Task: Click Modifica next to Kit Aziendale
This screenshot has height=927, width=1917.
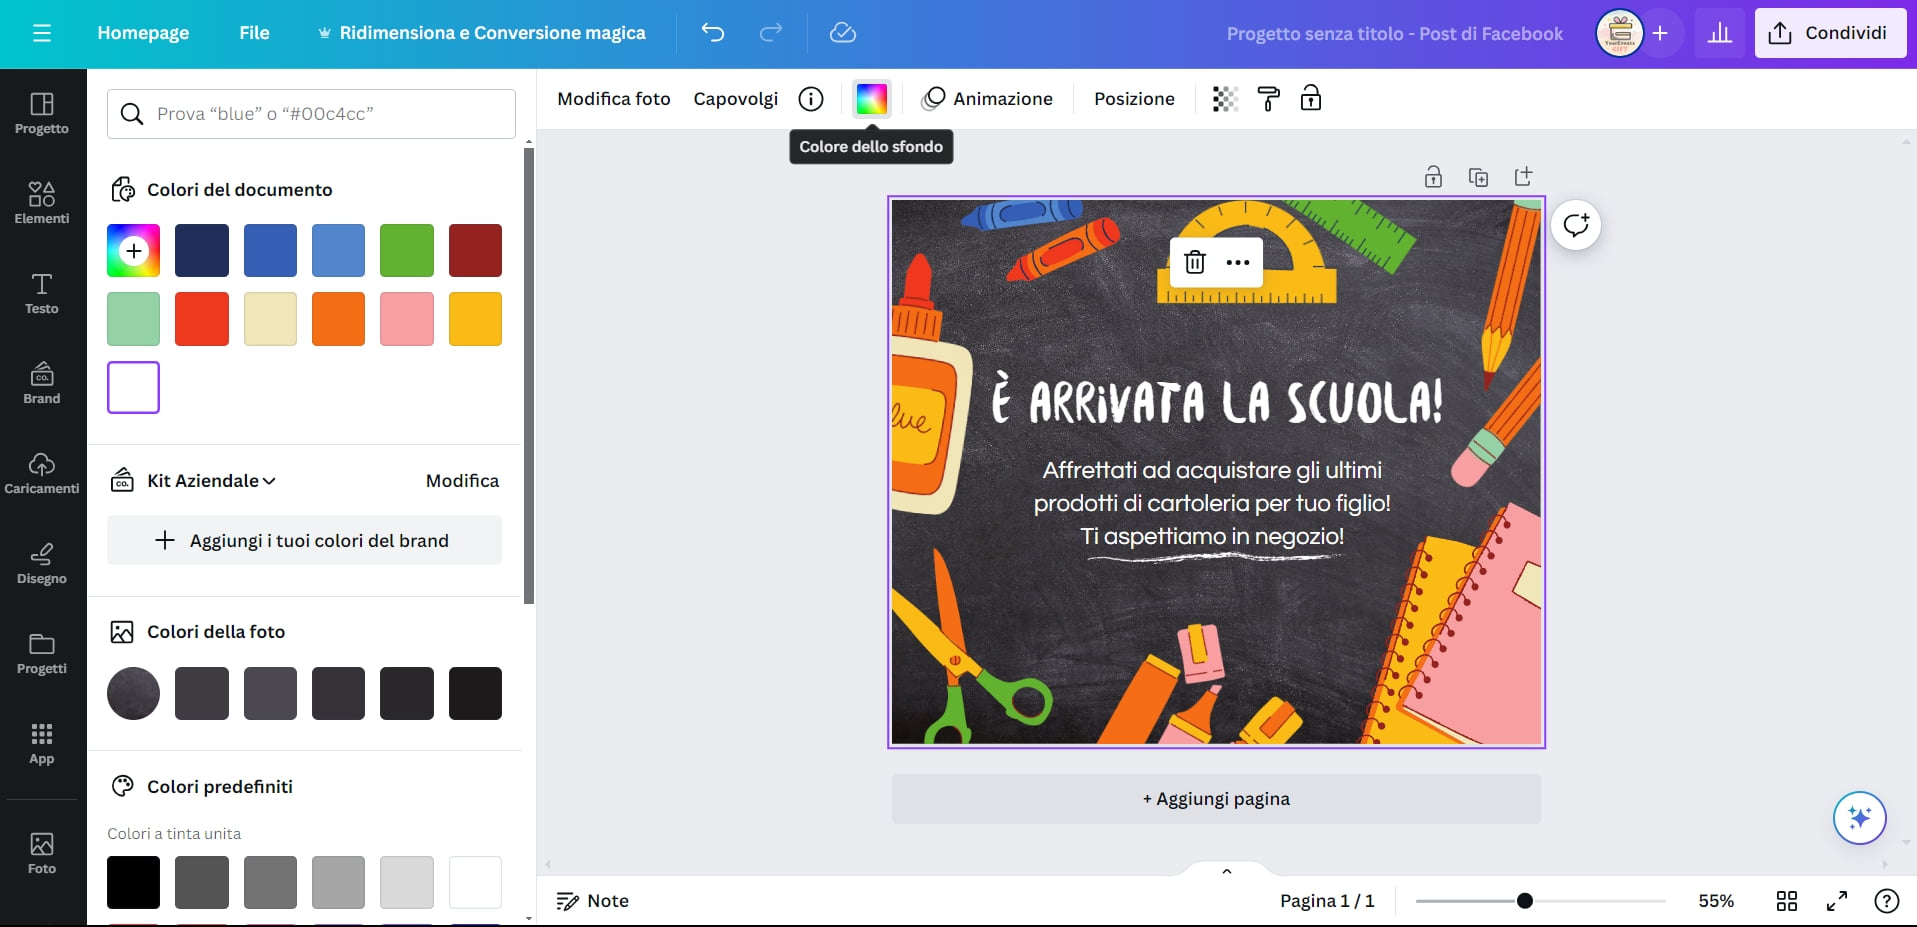Action: (462, 481)
